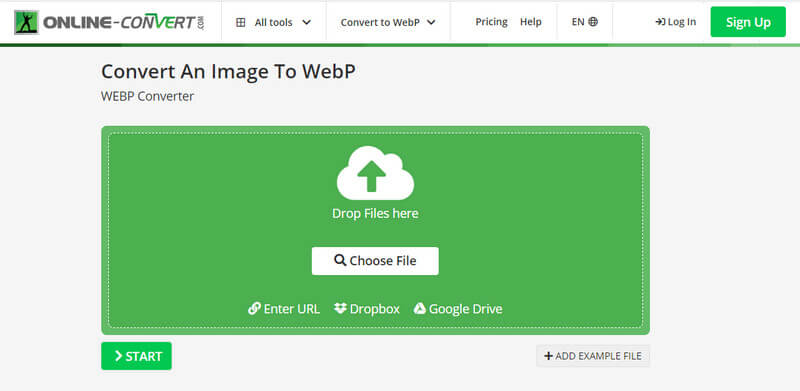Image resolution: width=800 pixels, height=391 pixels.
Task: Click the magnifier icon in Choose File
Action: point(340,260)
